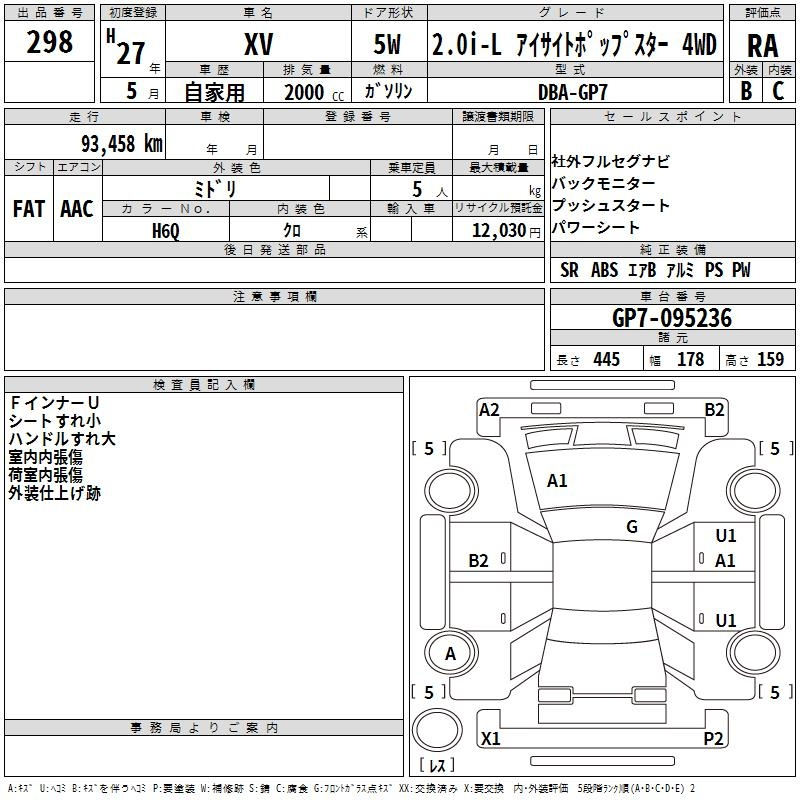This screenshot has height=800, width=800.
Task: Select the ガソリン fuel type
Action: click(x=388, y=91)
